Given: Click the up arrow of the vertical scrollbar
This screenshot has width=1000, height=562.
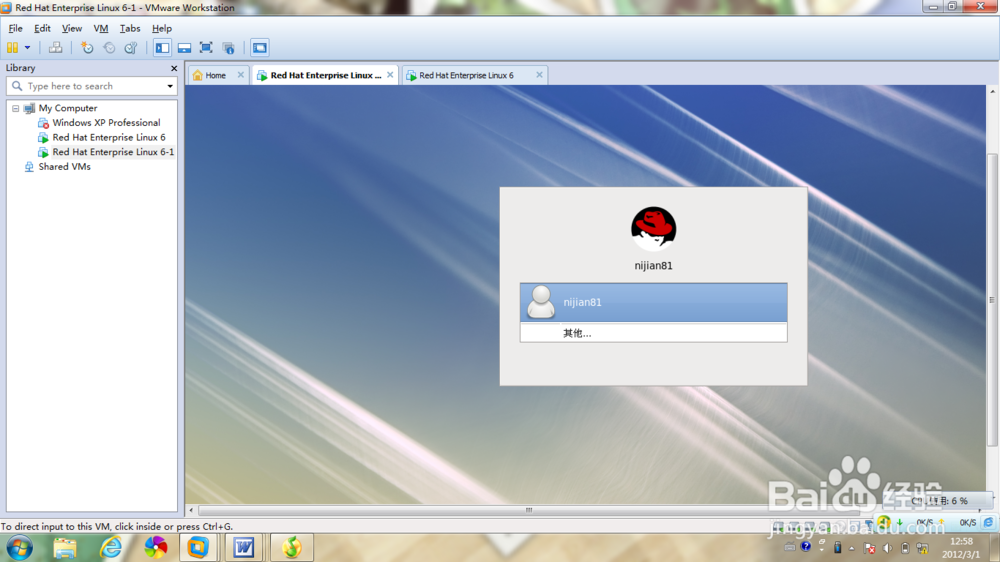Looking at the screenshot, I should coord(992,91).
